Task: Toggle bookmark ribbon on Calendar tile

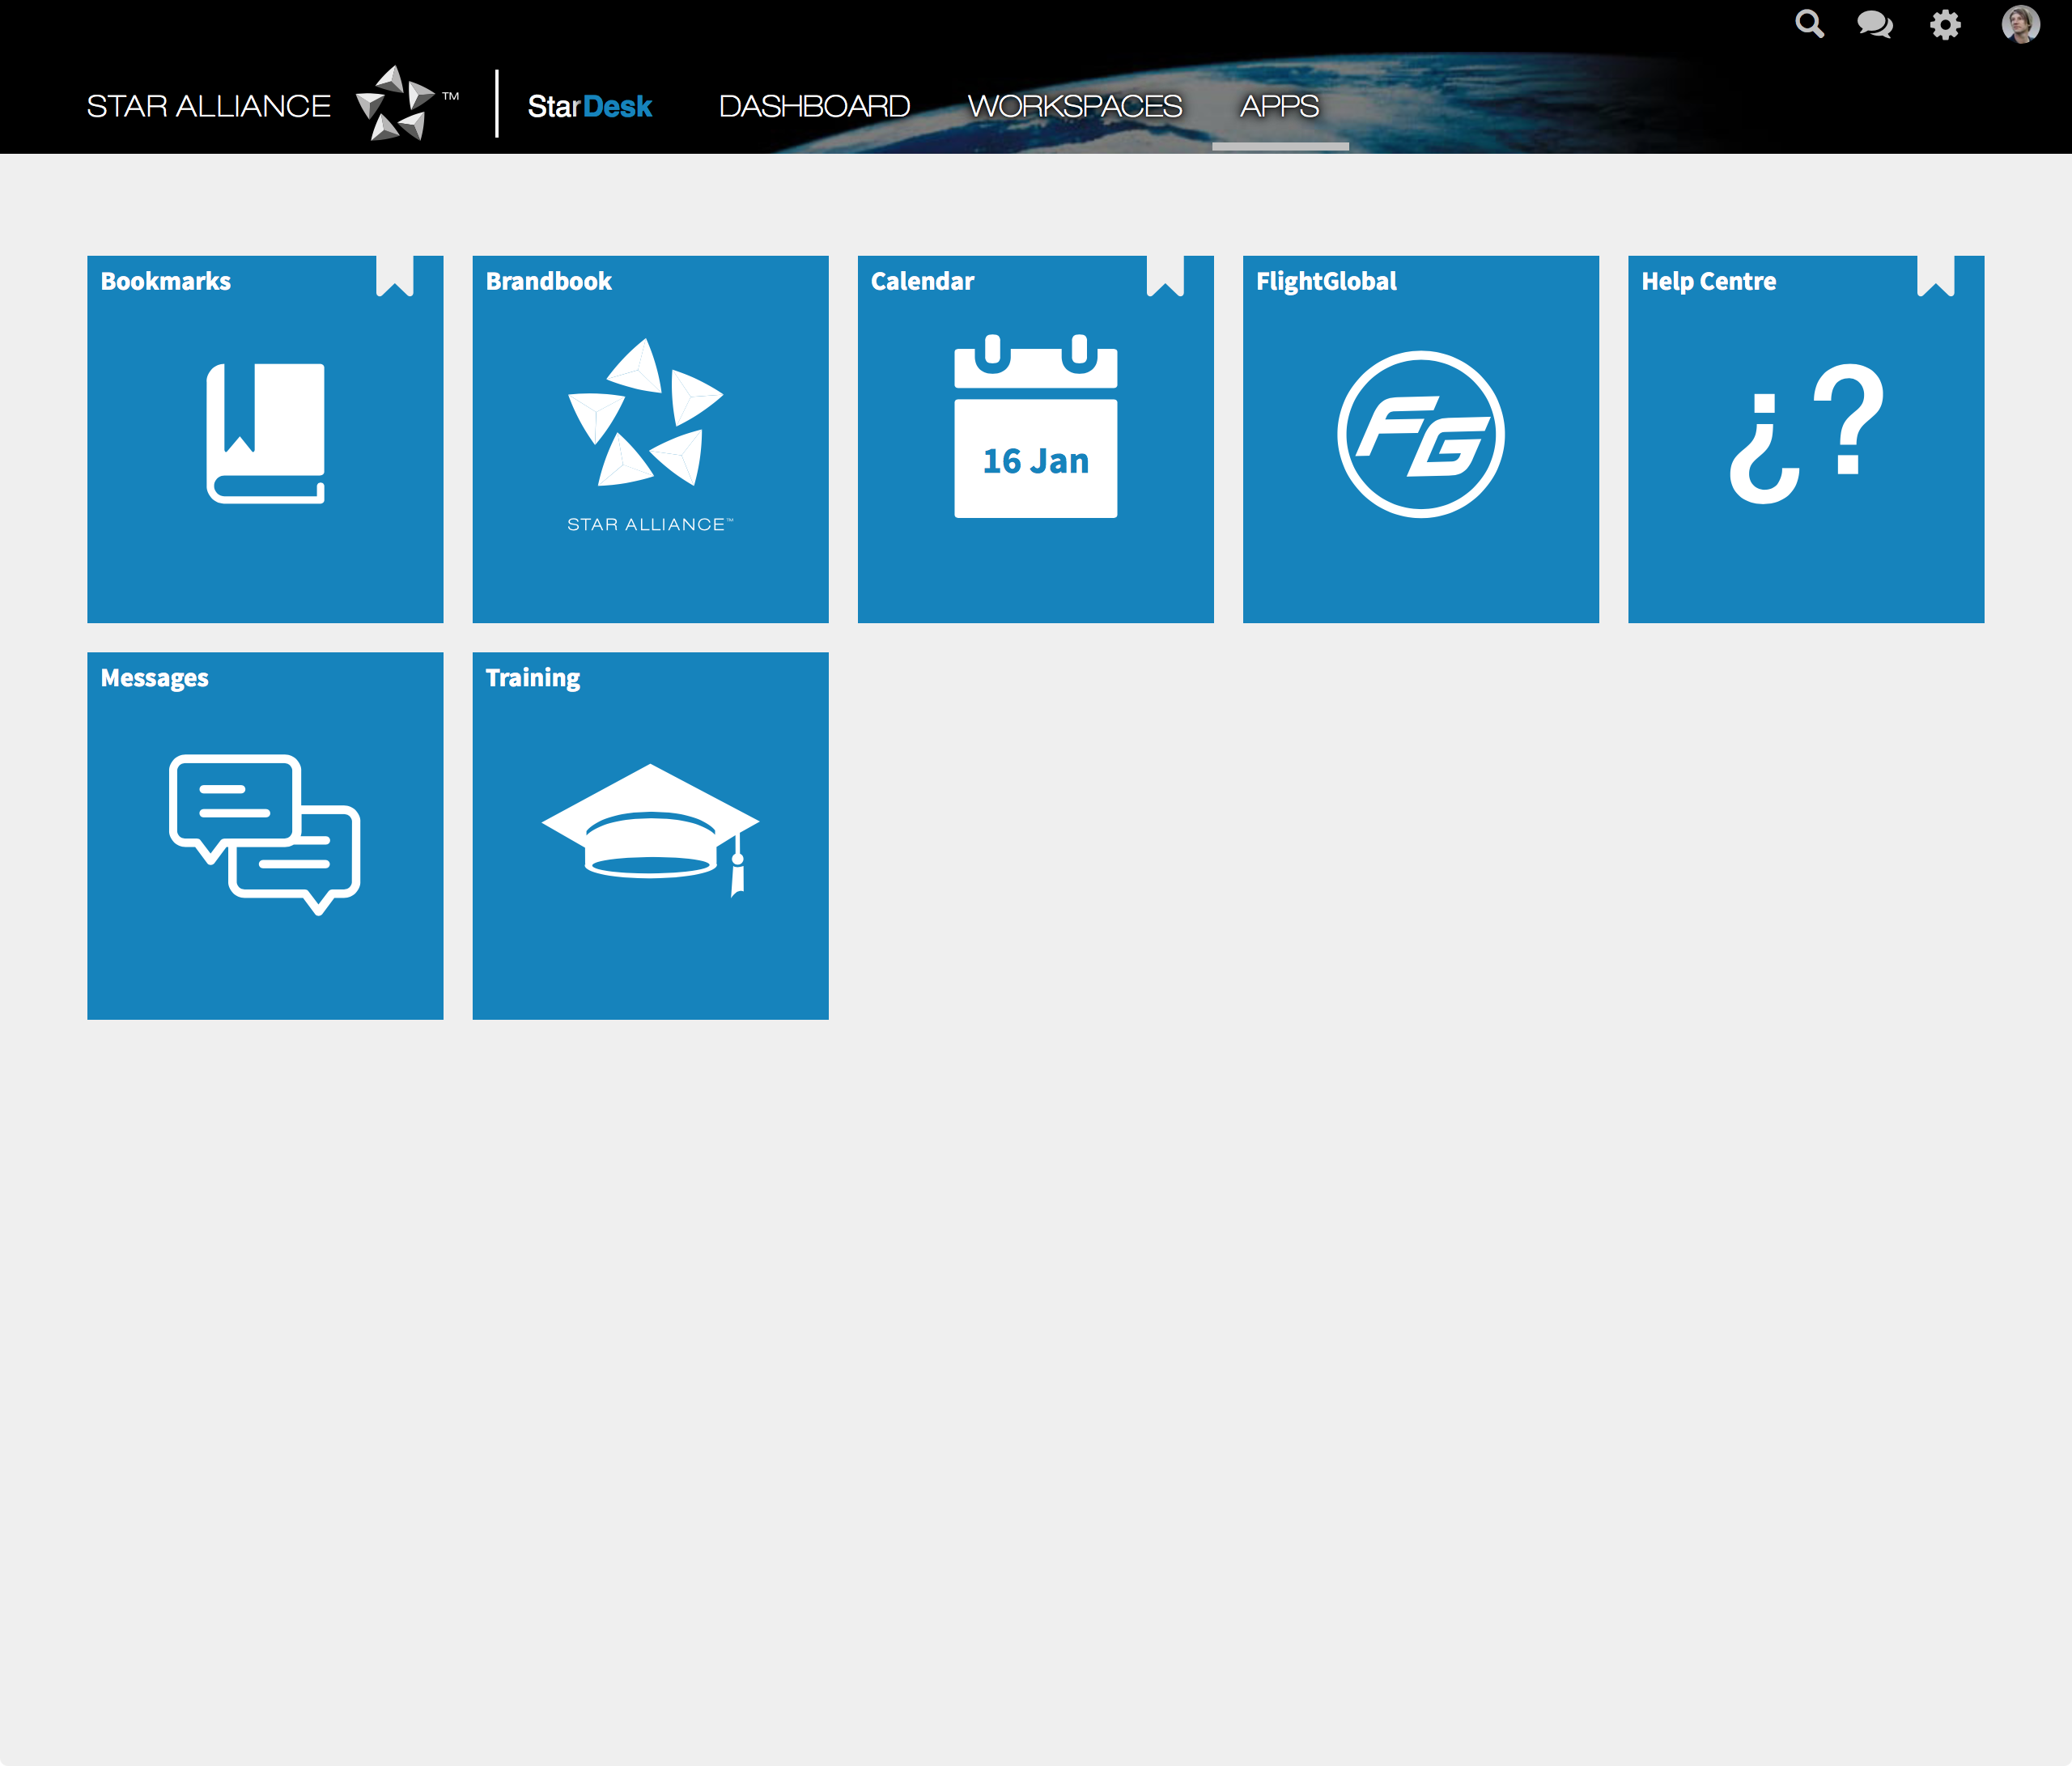Action: click(1165, 275)
